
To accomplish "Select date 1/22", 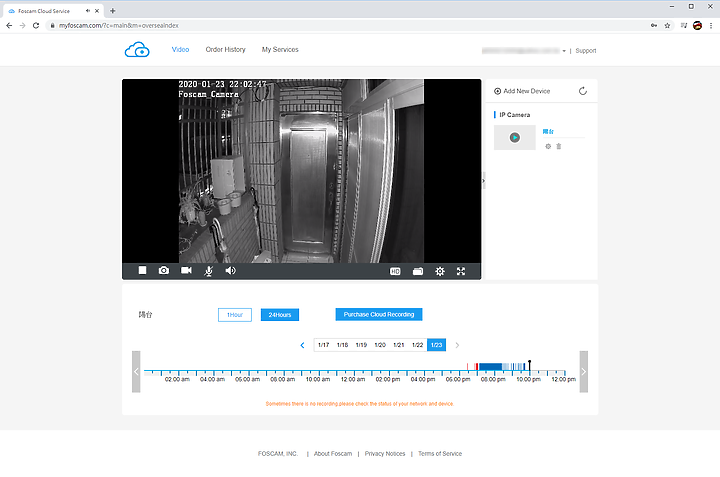I will tap(417, 345).
